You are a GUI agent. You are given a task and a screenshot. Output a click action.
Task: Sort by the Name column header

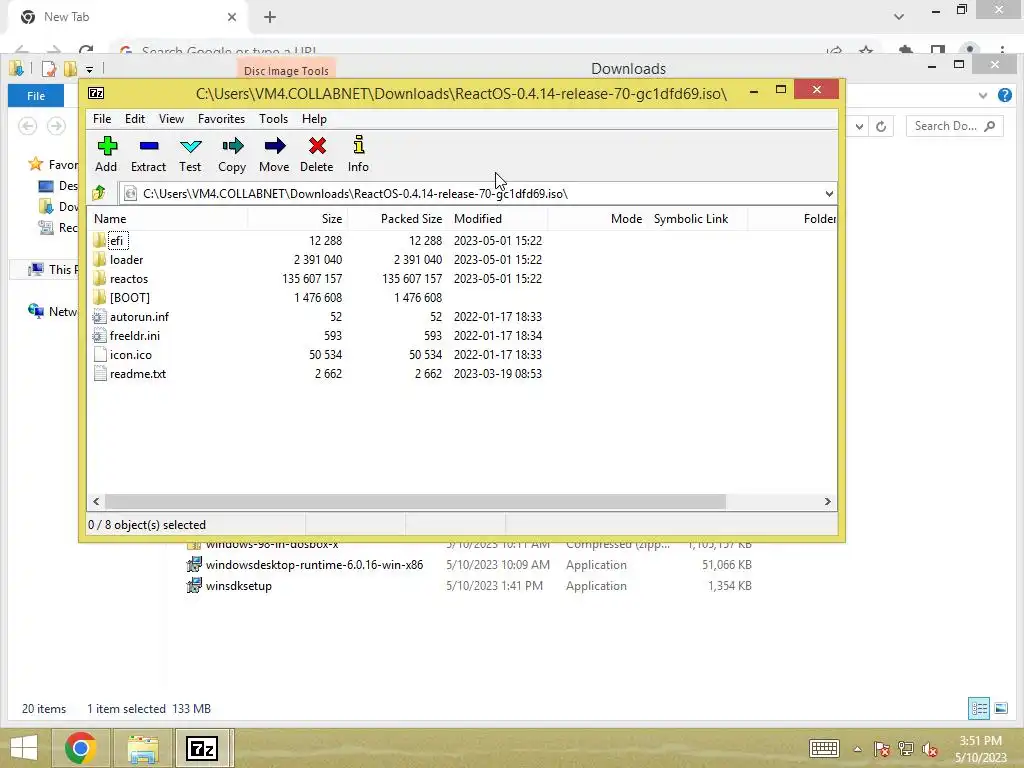click(x=168, y=219)
